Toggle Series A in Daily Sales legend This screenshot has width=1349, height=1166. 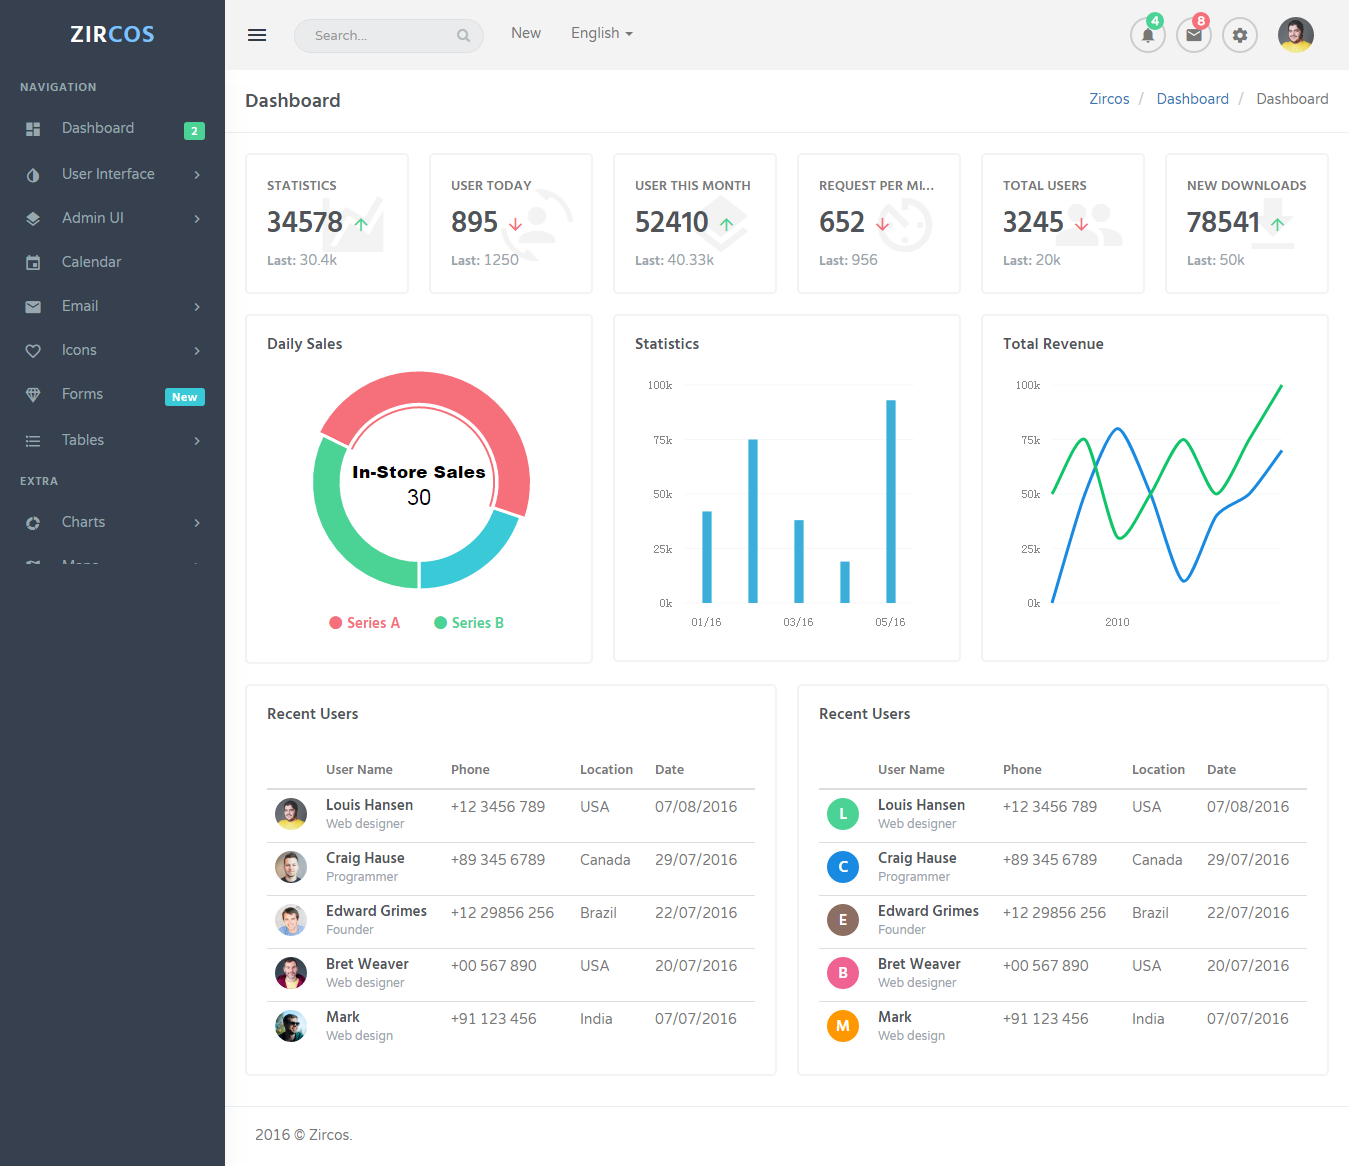point(365,623)
